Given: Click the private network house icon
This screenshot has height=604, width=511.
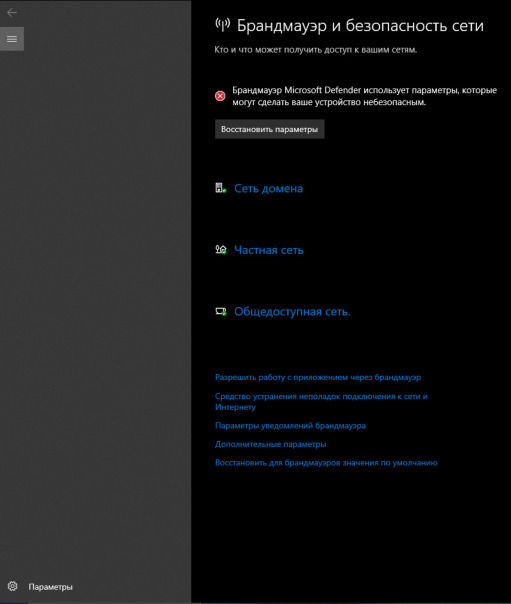Looking at the screenshot, I should (x=221, y=250).
